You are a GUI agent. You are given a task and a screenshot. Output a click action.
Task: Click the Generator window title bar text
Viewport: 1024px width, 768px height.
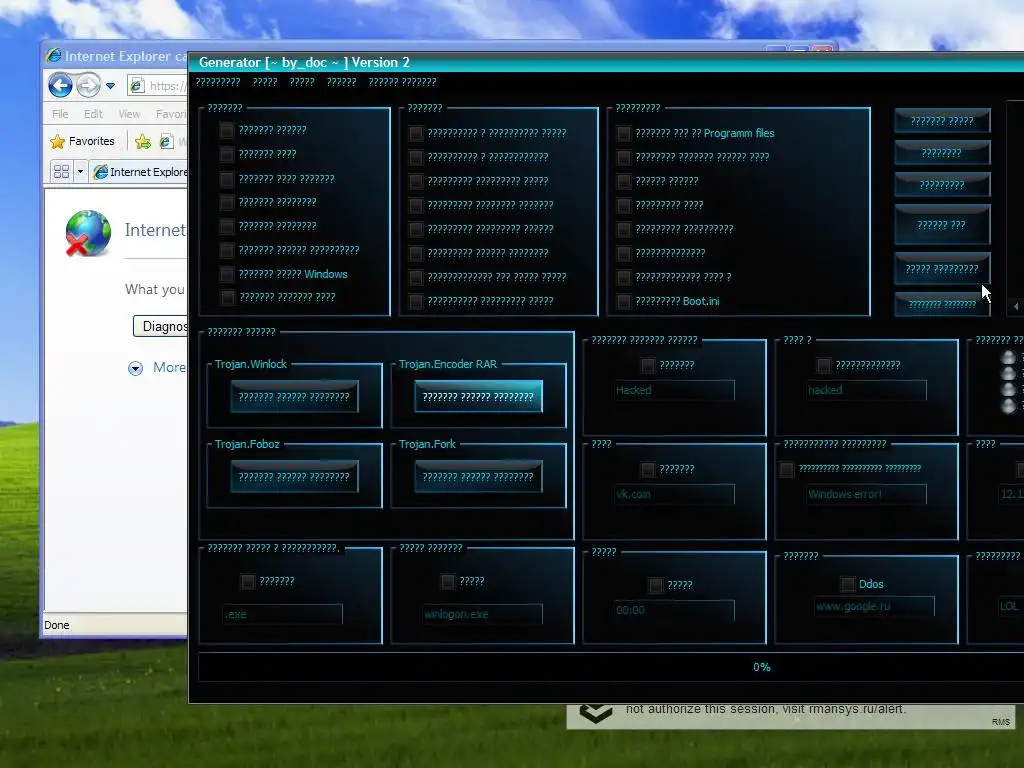click(304, 62)
